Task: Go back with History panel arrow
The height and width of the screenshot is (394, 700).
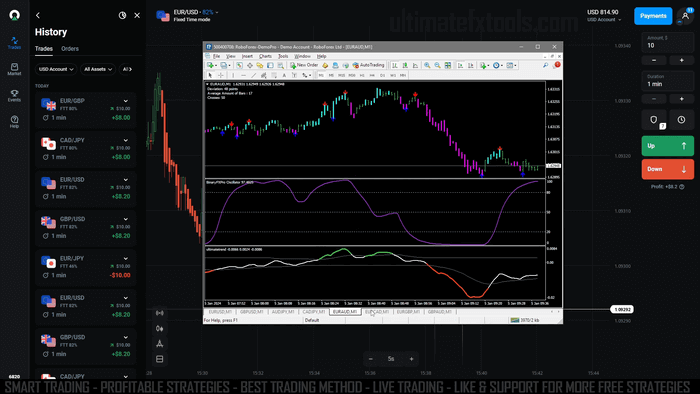Action: 38,15
